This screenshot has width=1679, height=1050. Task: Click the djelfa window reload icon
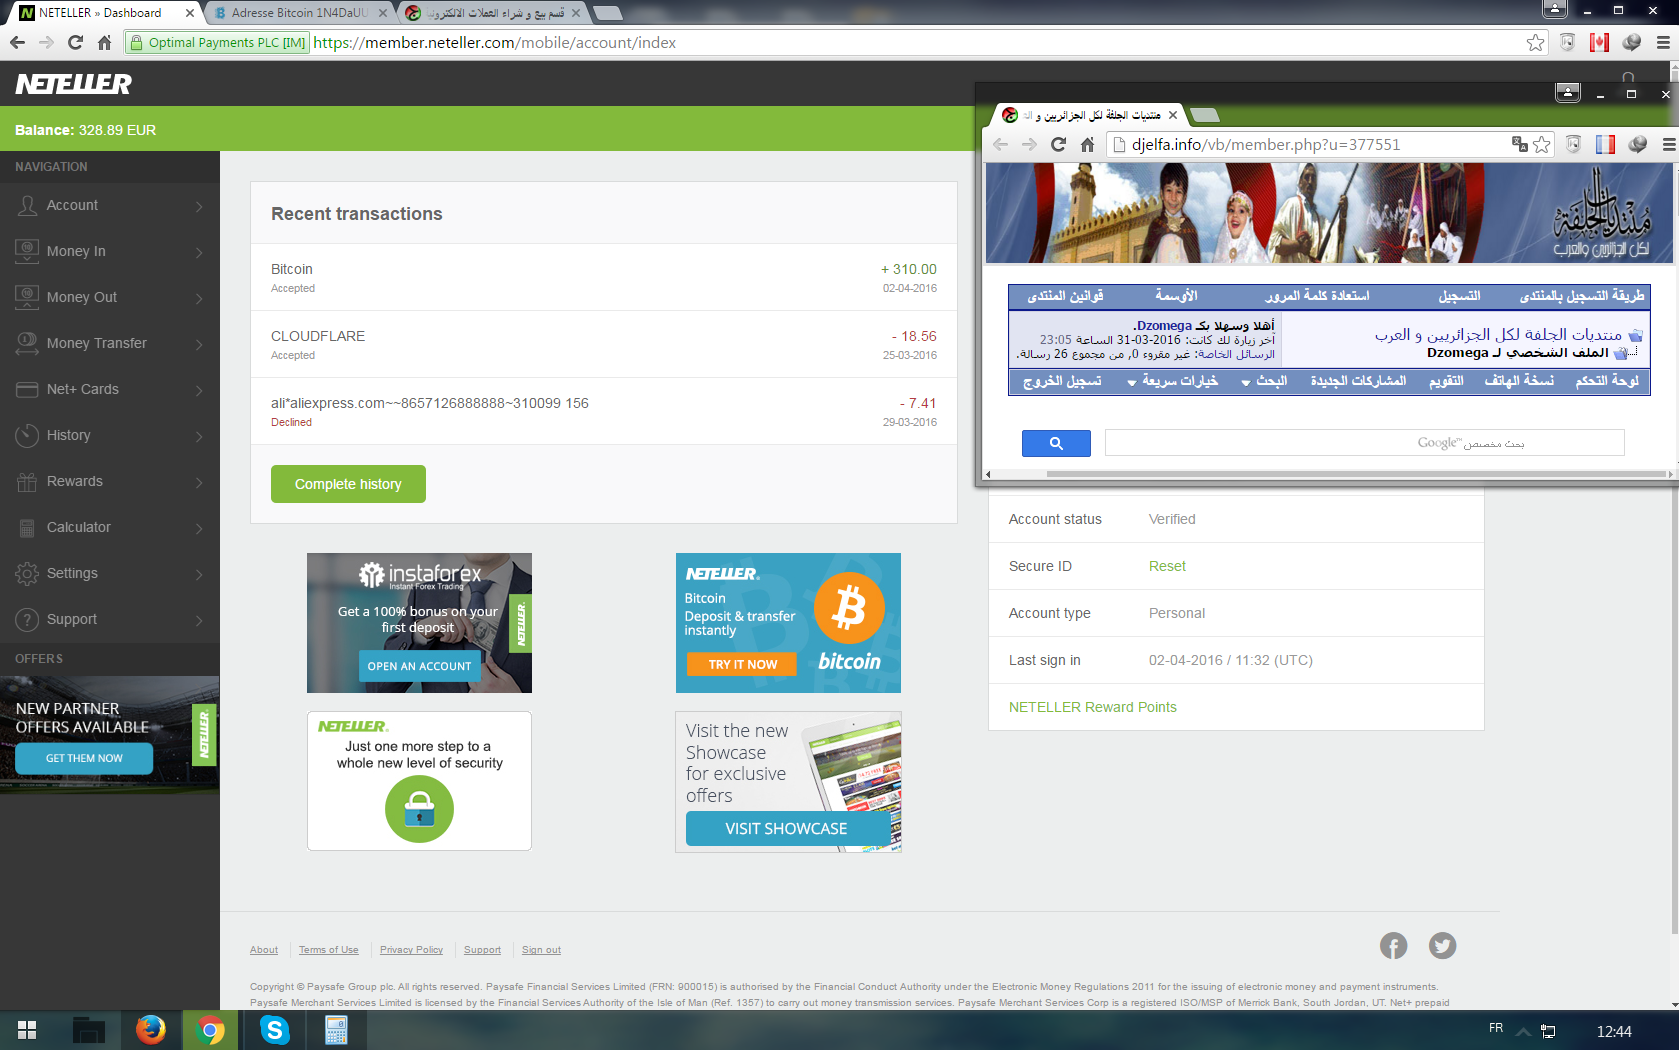(x=1058, y=144)
